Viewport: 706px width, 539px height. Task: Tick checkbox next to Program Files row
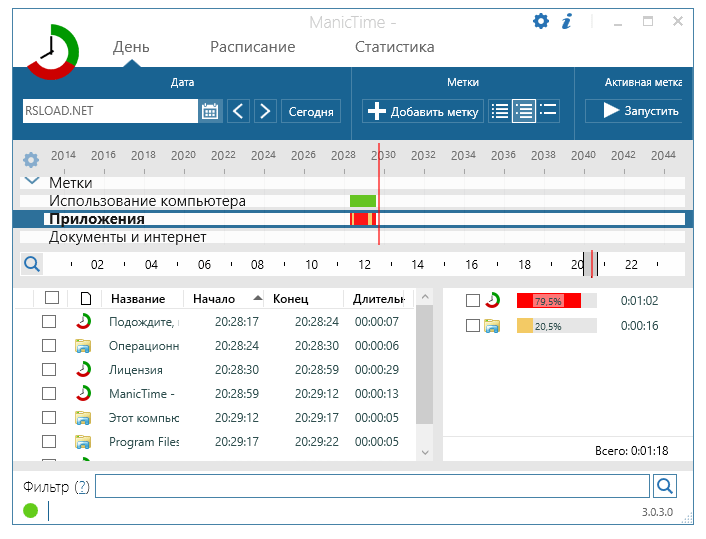(49, 442)
